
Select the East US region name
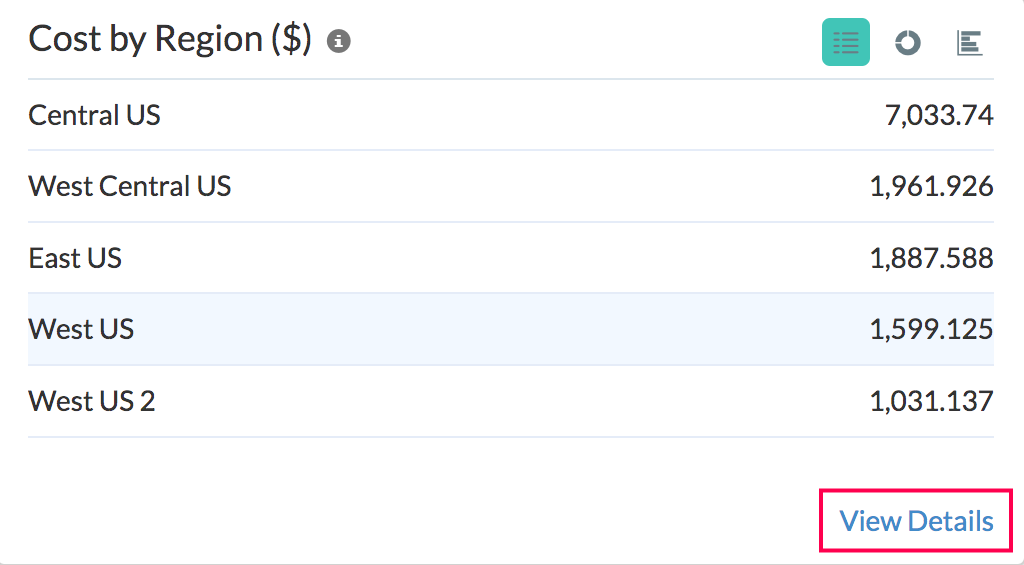(x=75, y=258)
